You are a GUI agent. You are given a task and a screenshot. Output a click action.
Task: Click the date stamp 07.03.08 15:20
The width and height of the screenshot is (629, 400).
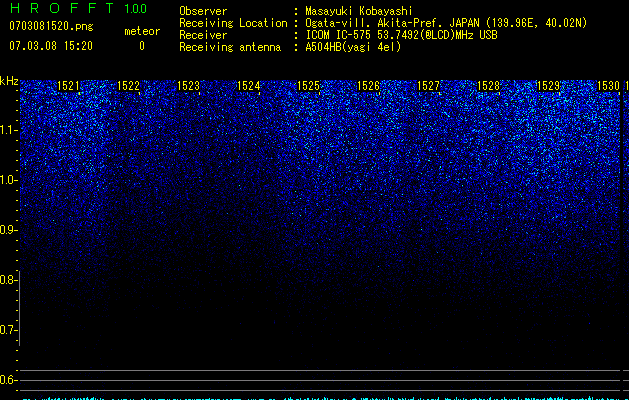tap(51, 46)
